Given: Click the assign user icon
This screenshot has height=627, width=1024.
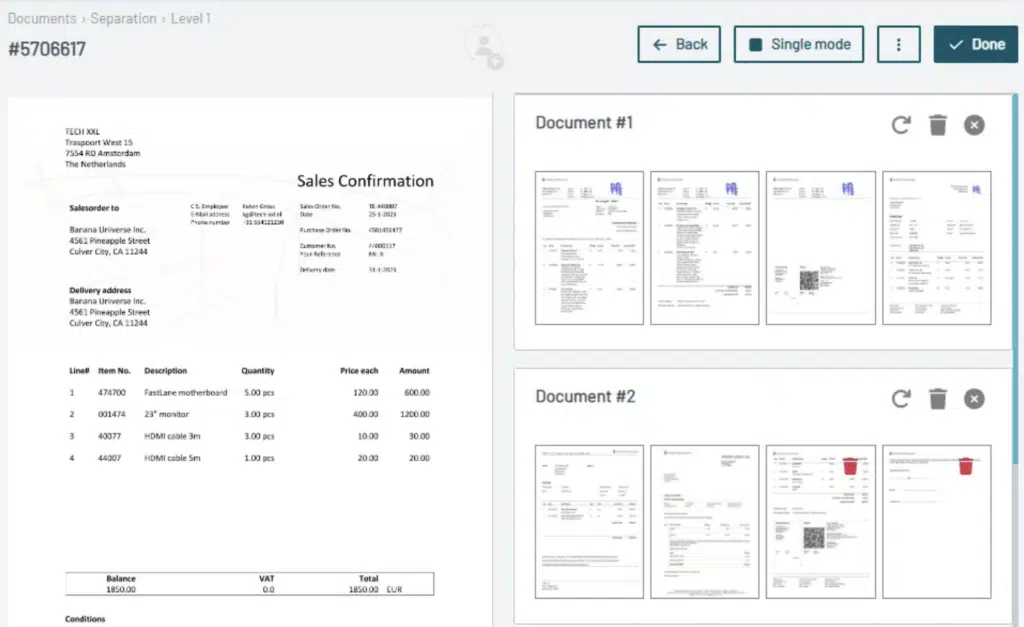Looking at the screenshot, I should point(485,47).
